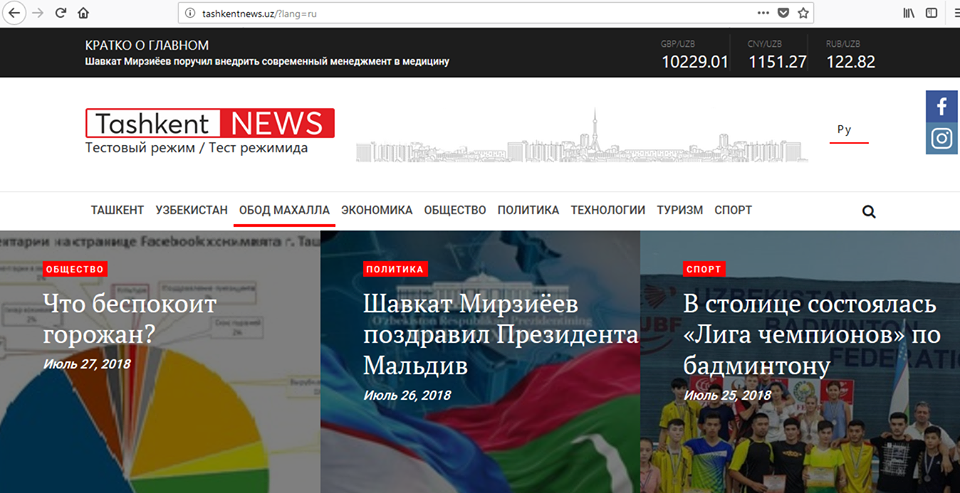Open the Ру language selector
Image resolution: width=960 pixels, height=493 pixels.
tap(844, 130)
